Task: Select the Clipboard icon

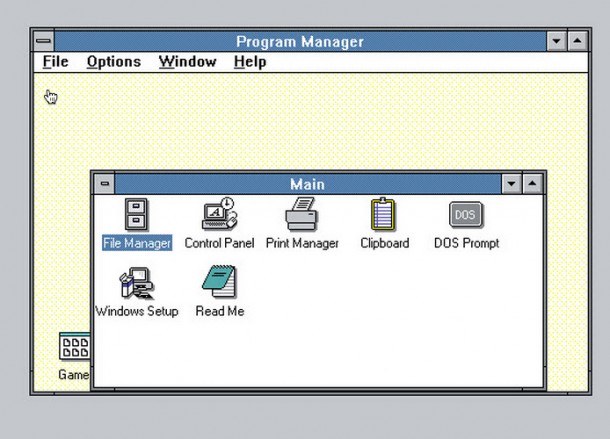Action: tap(383, 214)
